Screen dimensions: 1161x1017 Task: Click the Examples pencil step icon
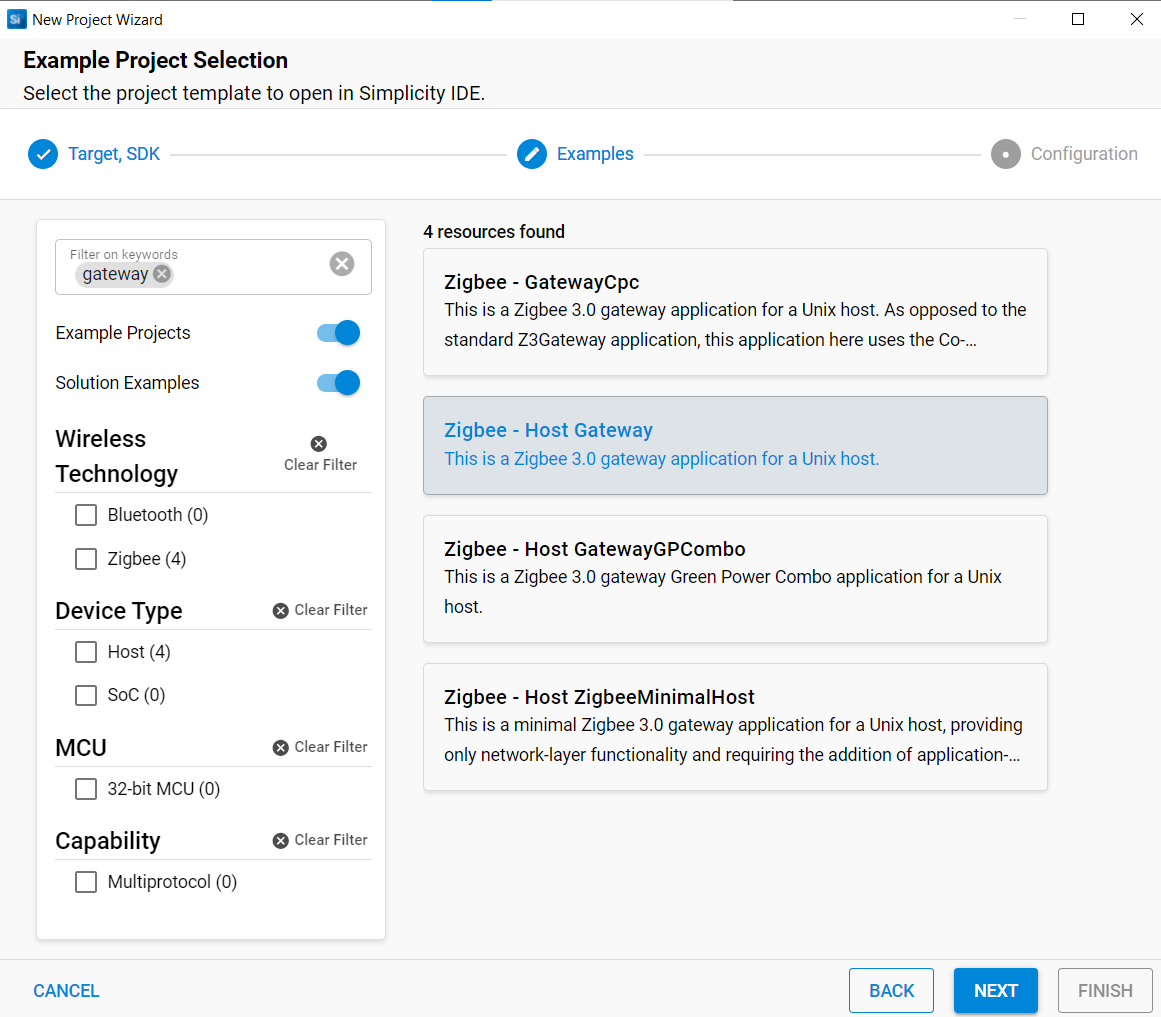click(x=532, y=154)
